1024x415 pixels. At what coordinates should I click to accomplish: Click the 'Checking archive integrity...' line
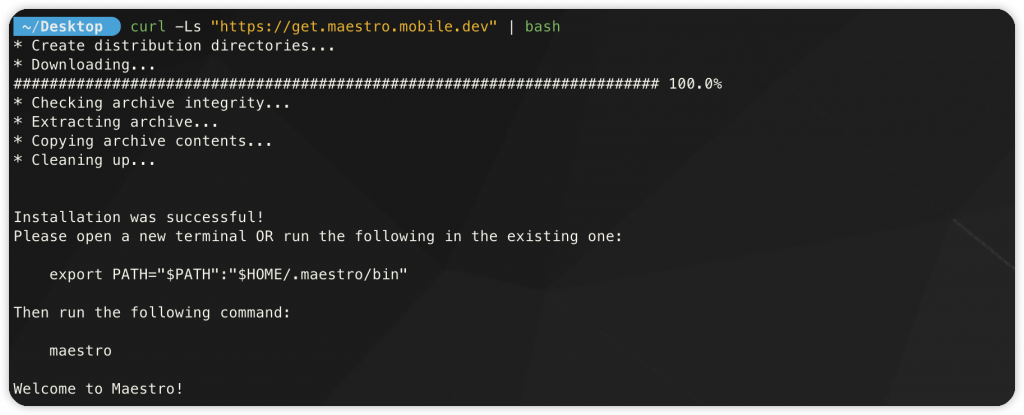pos(152,103)
